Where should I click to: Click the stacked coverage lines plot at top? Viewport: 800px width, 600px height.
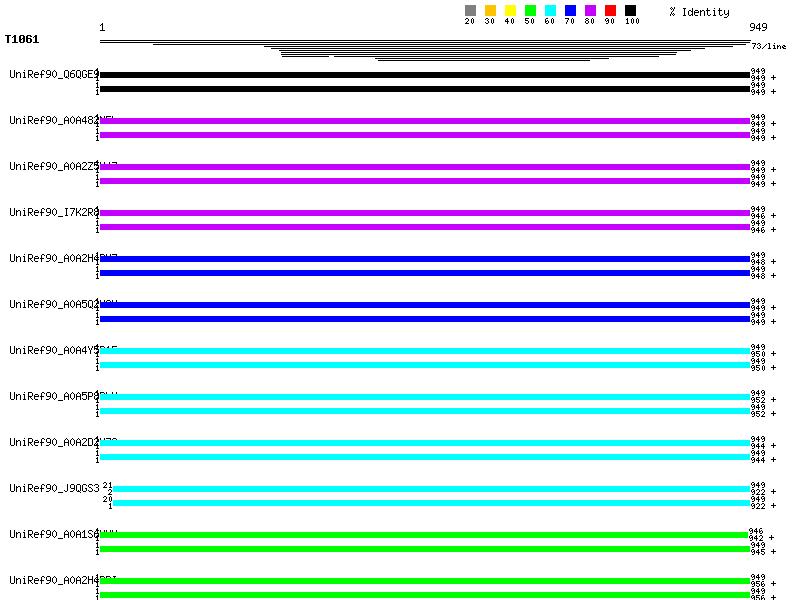(x=425, y=49)
